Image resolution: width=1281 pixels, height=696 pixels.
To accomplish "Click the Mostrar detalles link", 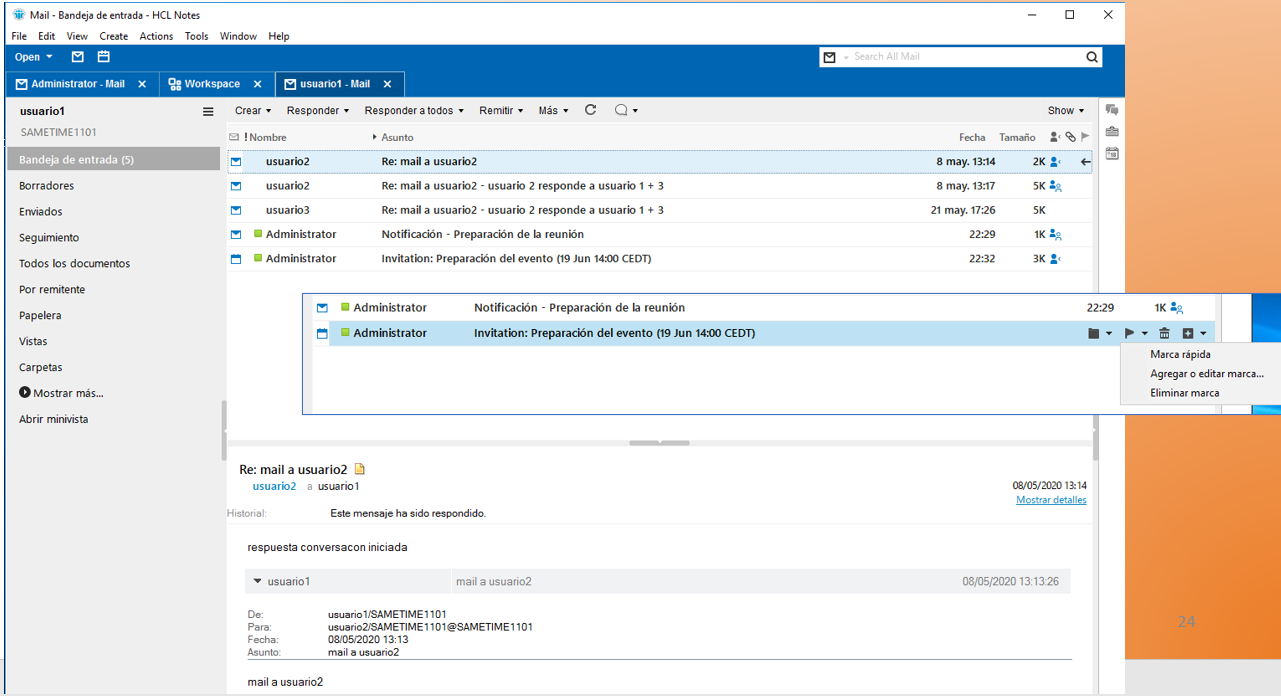I will click(1051, 500).
